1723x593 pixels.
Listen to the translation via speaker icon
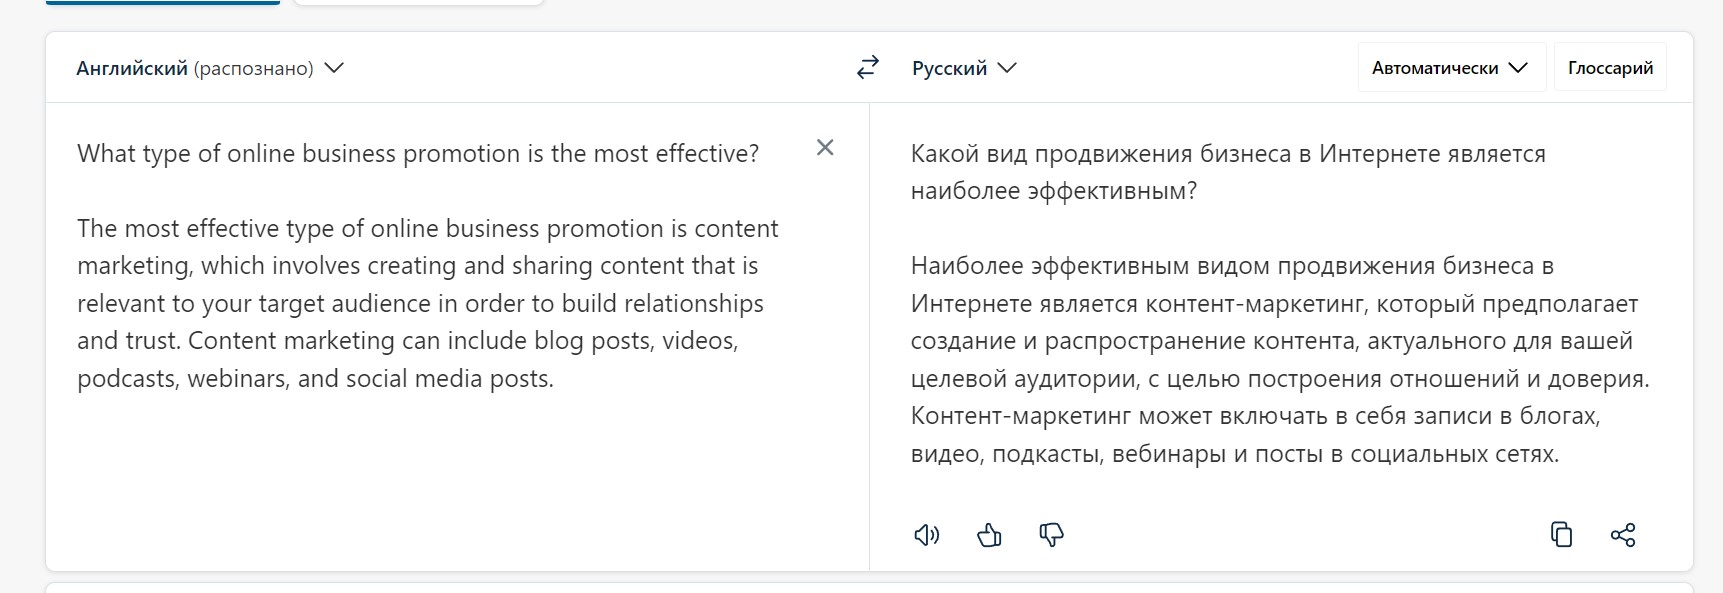(927, 535)
